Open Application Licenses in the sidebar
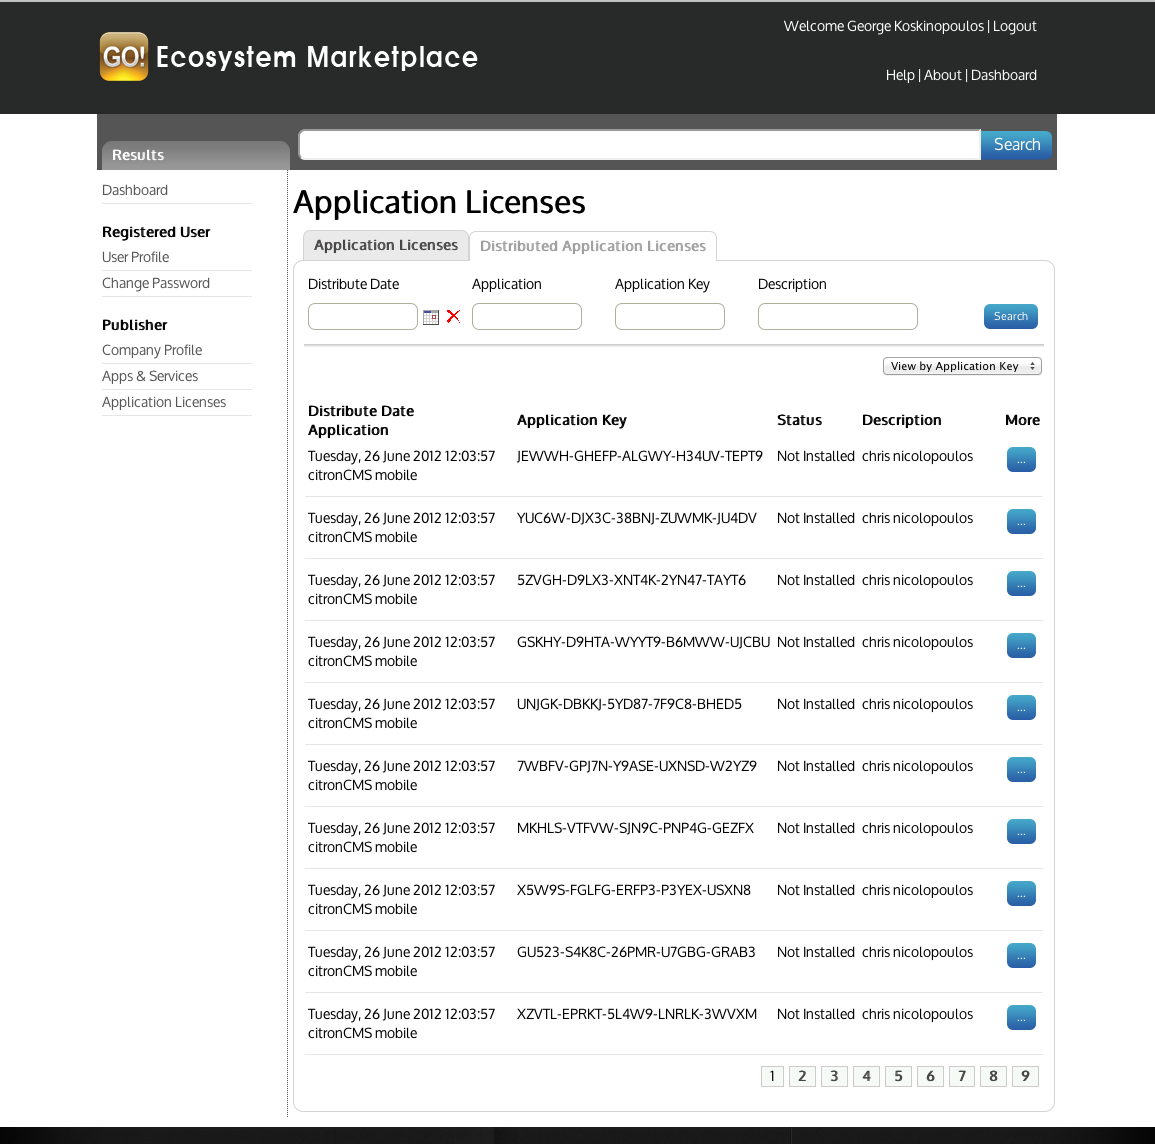The width and height of the screenshot is (1155, 1144). [x=164, y=402]
